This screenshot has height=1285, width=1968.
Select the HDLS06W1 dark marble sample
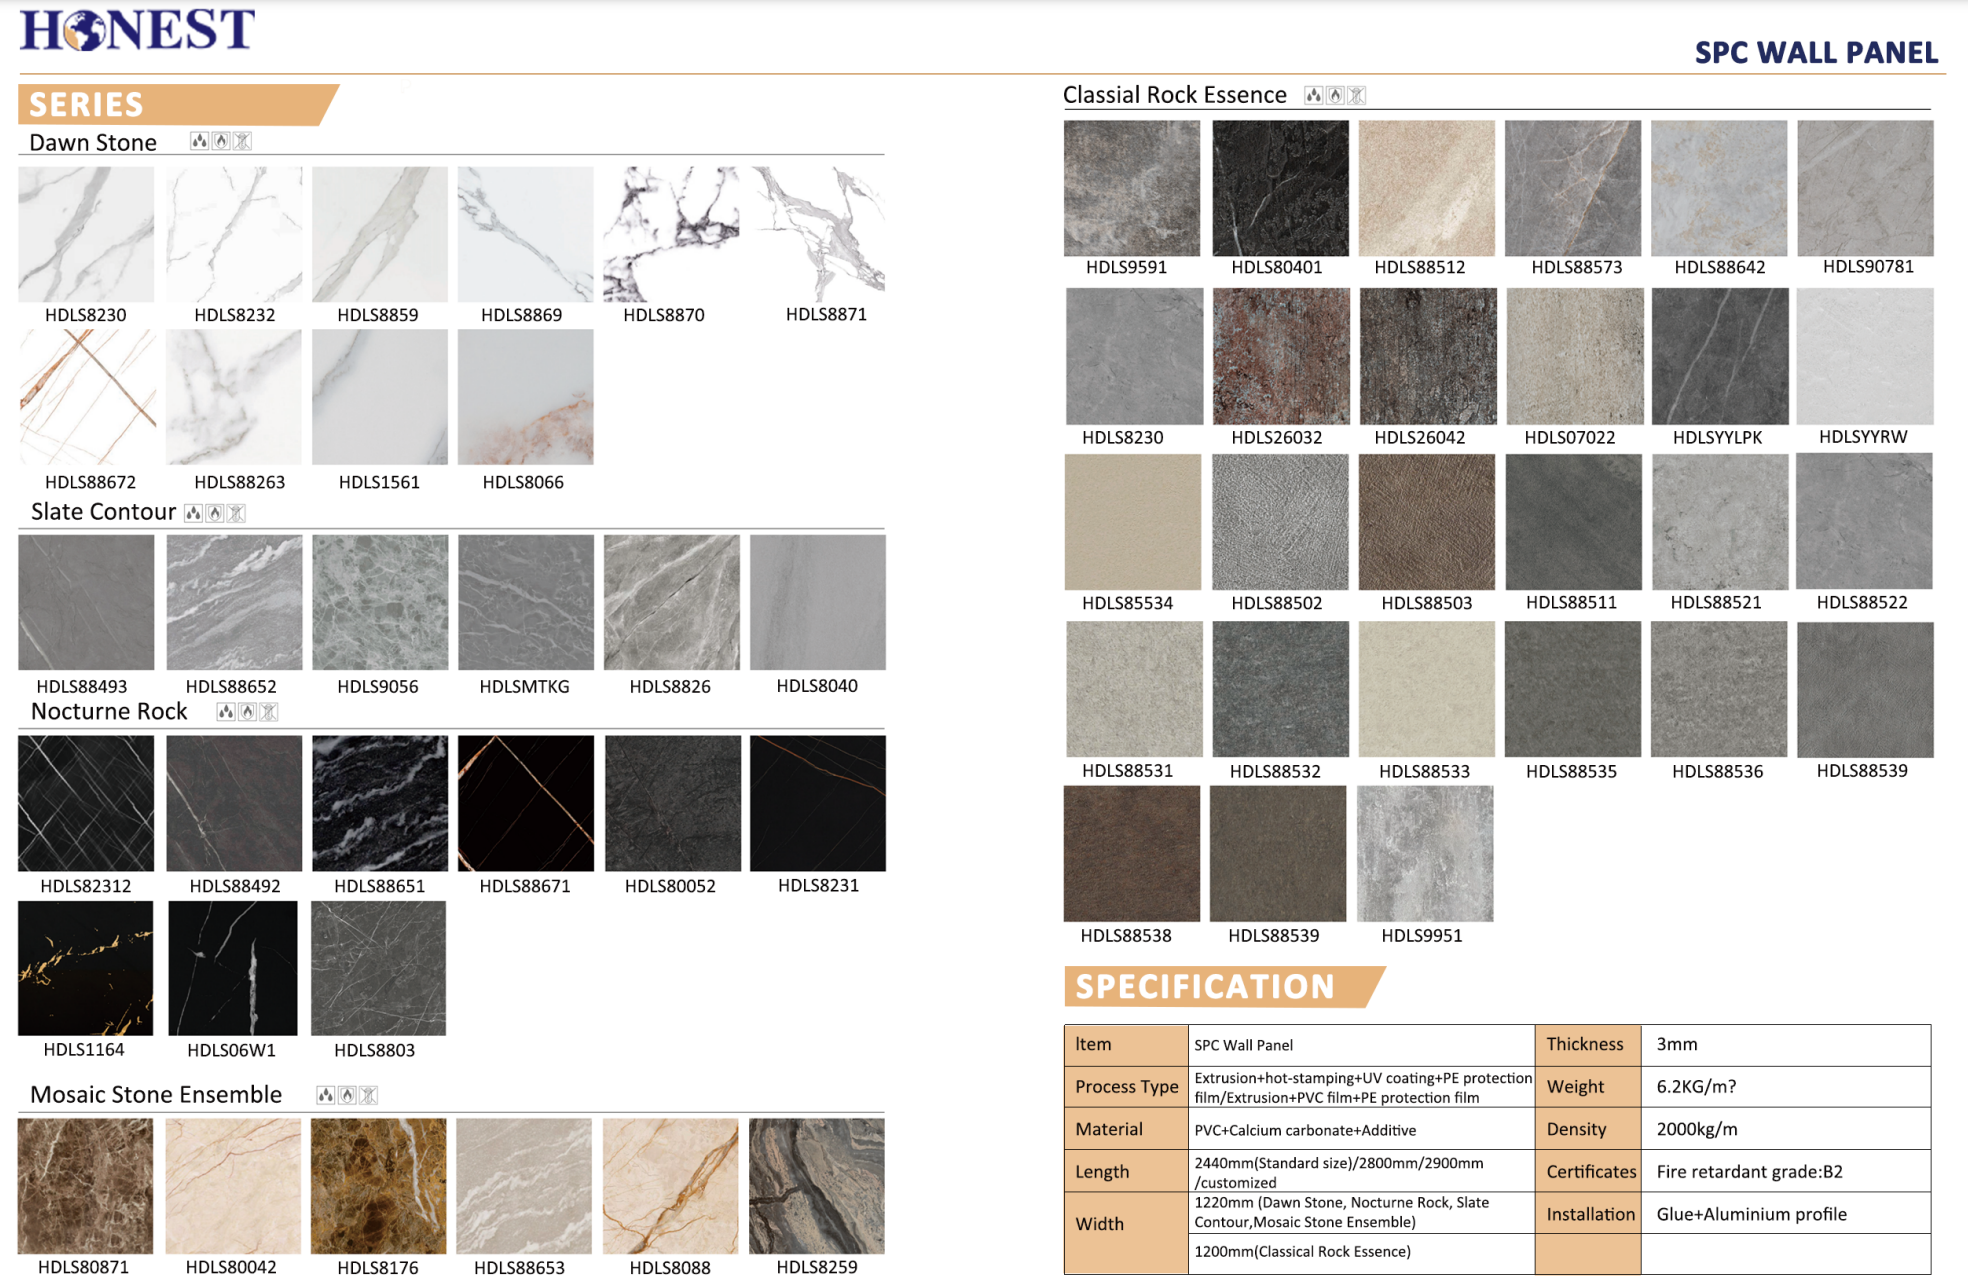coord(233,968)
